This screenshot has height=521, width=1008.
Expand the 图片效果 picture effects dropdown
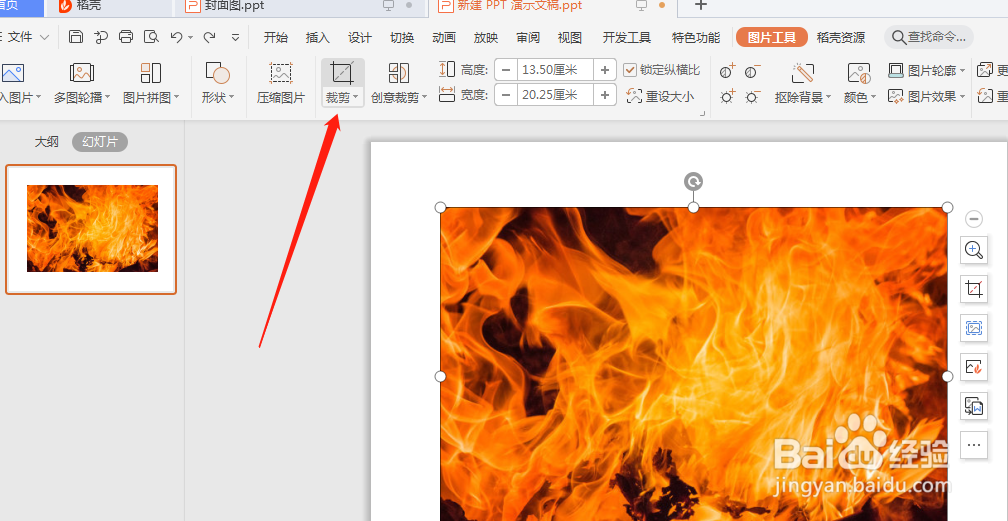point(962,96)
